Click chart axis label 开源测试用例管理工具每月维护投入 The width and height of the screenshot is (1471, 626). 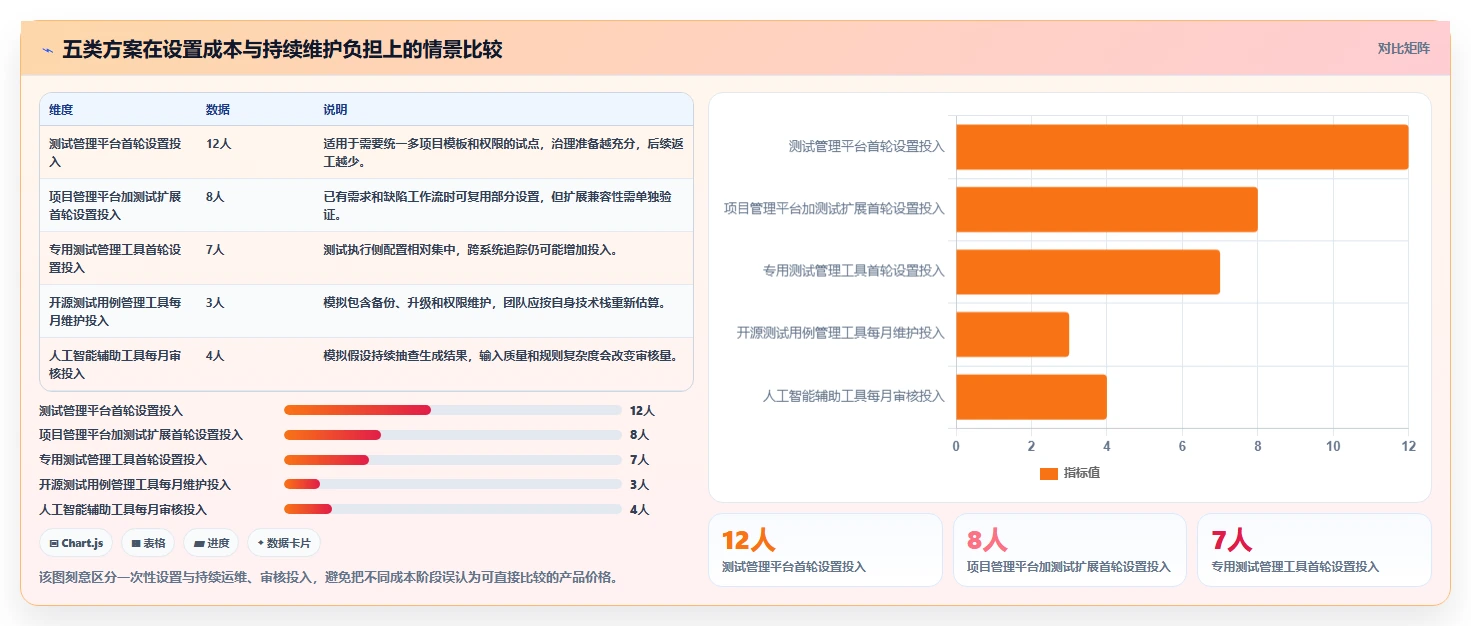(x=840, y=334)
